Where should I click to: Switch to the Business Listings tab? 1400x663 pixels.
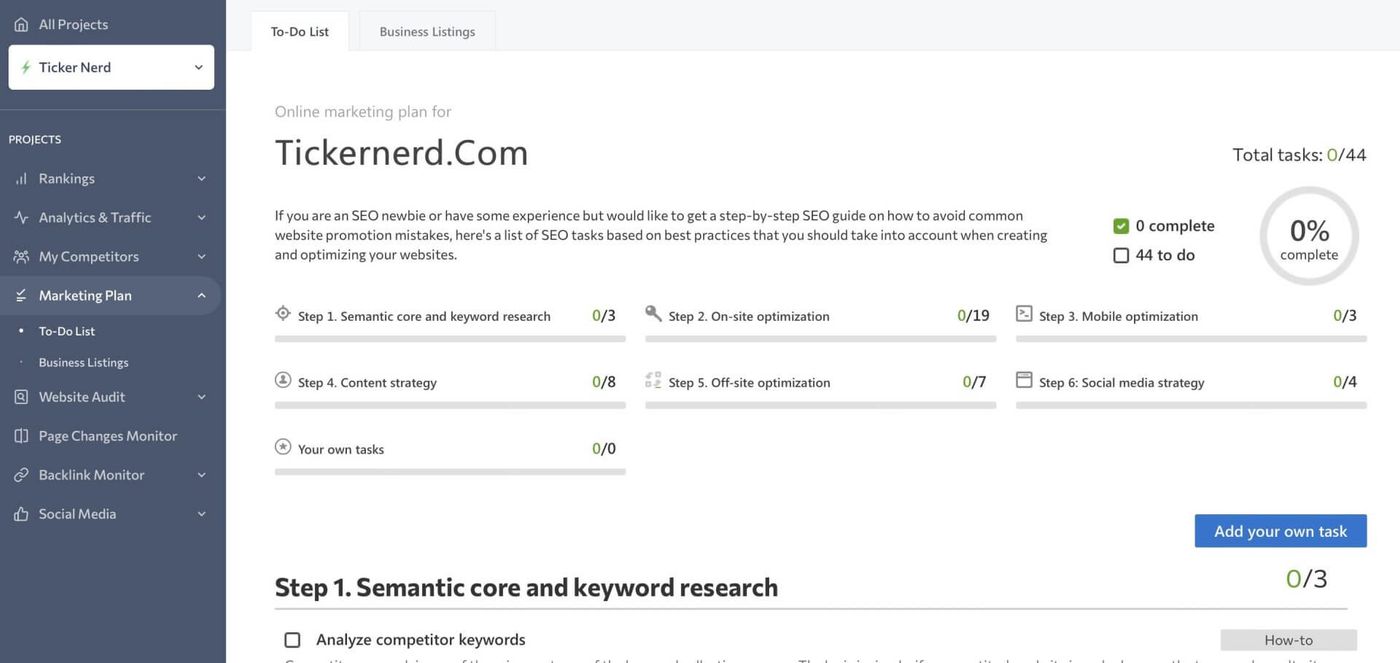pos(427,31)
